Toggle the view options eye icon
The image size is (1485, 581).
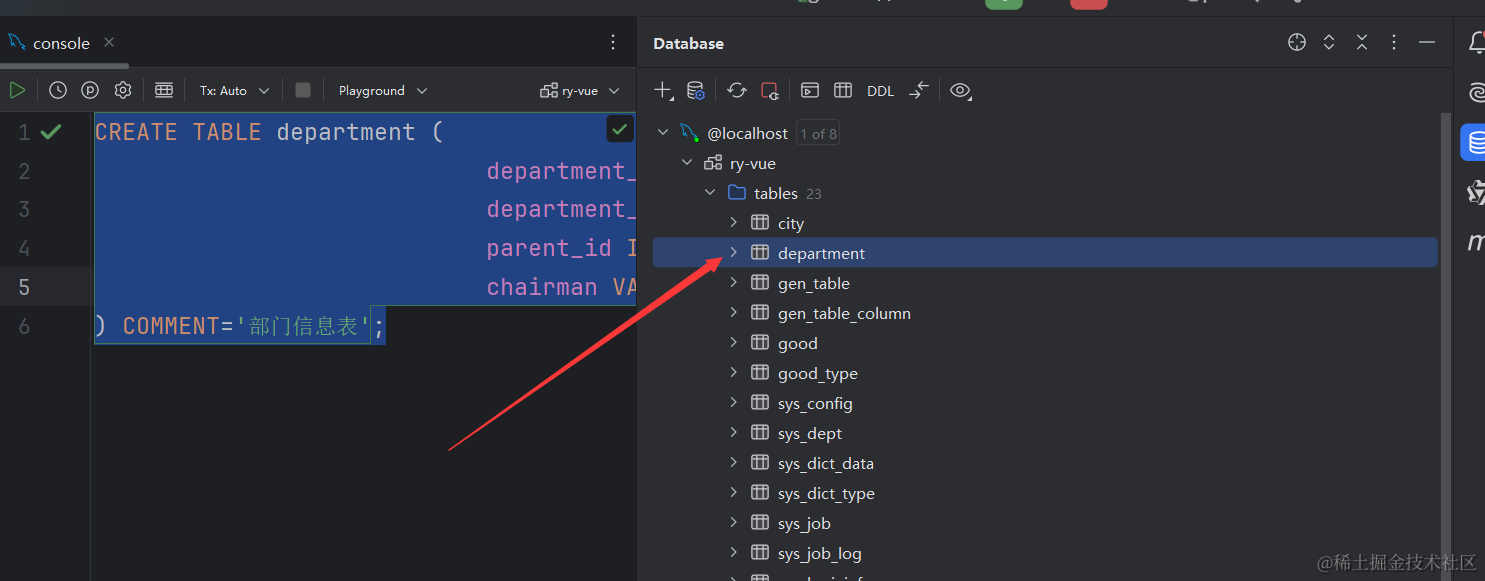point(960,90)
